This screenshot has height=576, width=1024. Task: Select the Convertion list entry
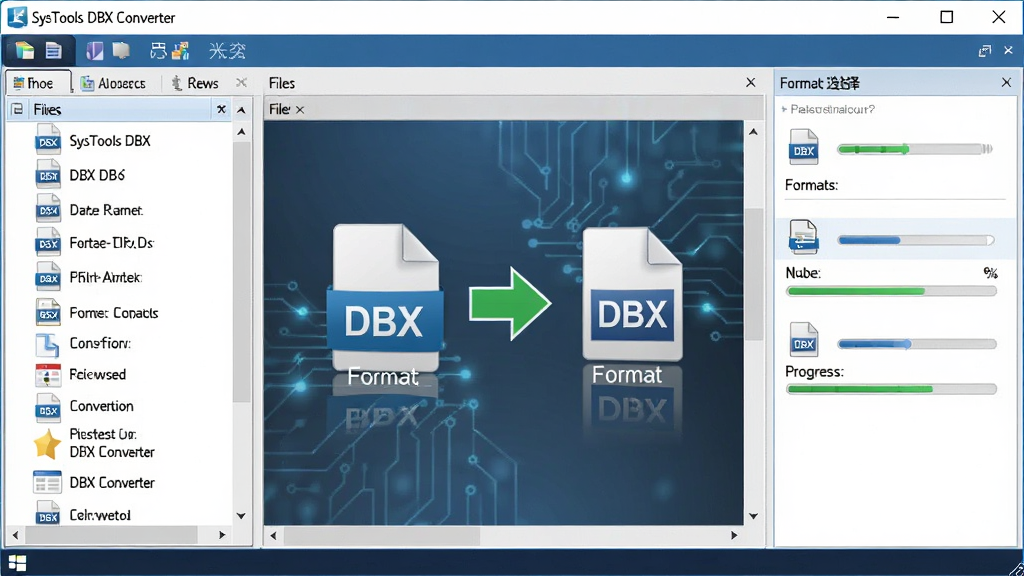tap(101, 406)
